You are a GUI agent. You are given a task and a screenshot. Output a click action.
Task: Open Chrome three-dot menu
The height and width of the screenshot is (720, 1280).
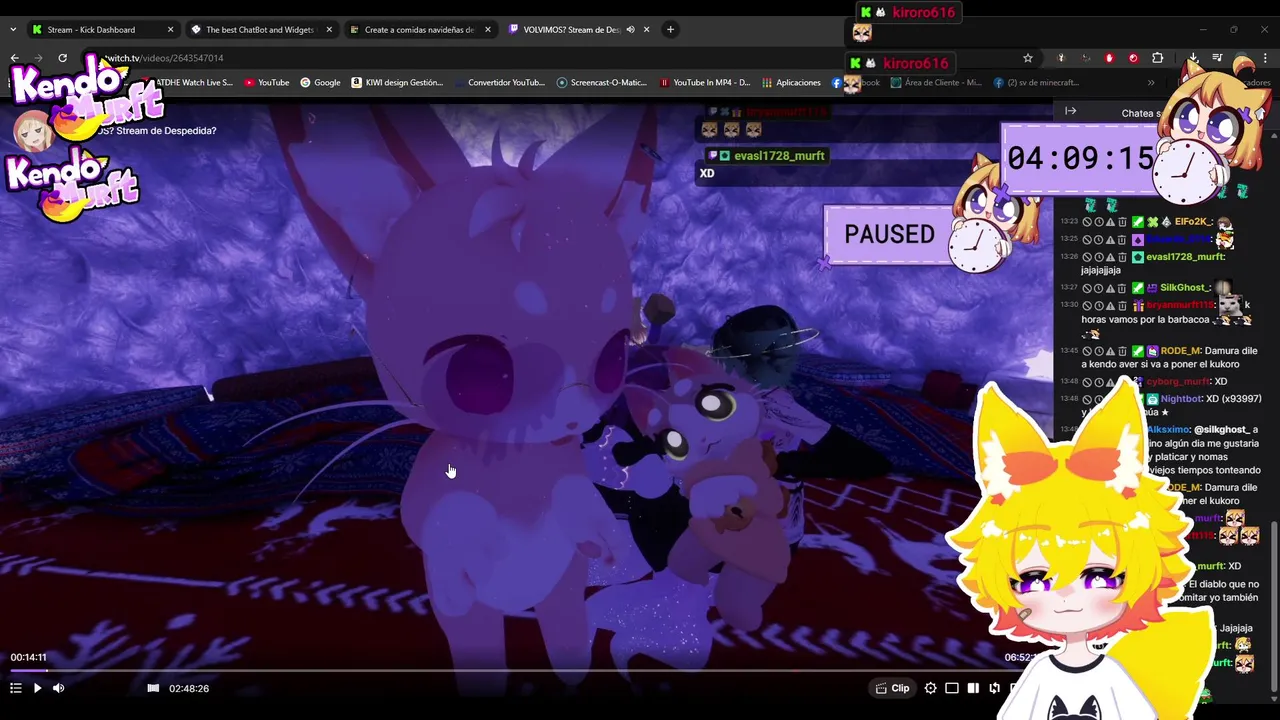pos(1266,58)
